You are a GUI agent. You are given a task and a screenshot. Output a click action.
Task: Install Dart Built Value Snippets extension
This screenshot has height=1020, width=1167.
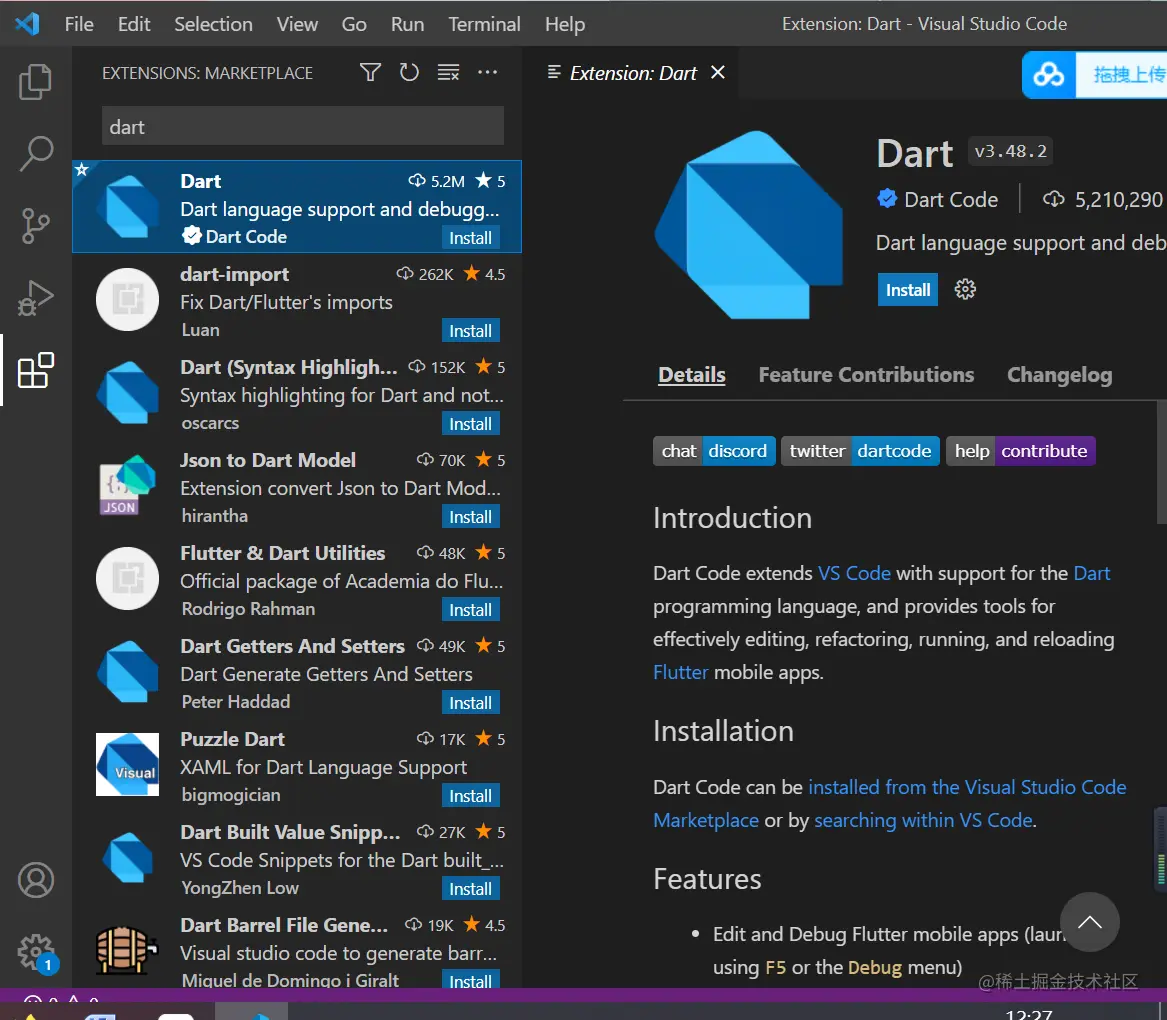click(x=470, y=889)
